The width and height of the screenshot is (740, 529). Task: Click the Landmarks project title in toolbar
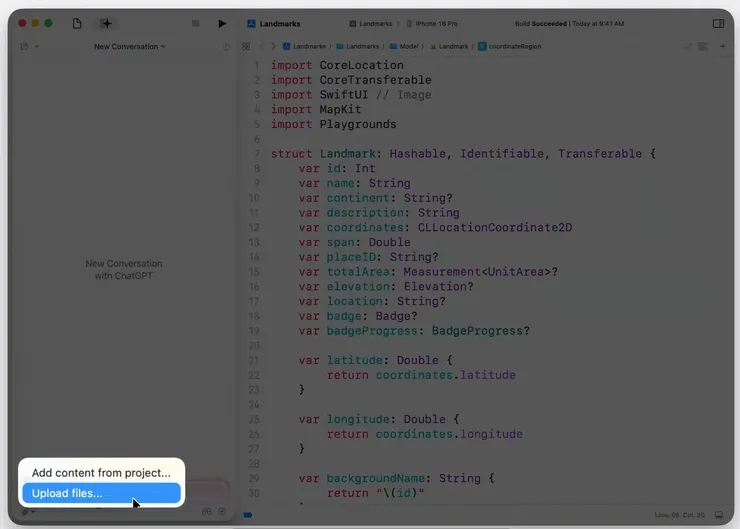click(x=280, y=24)
